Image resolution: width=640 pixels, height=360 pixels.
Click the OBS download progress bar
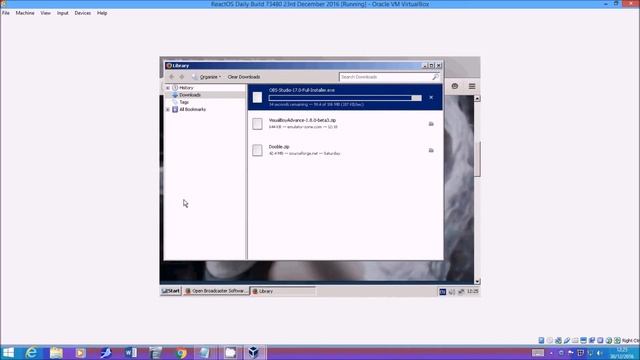[x=345, y=98]
